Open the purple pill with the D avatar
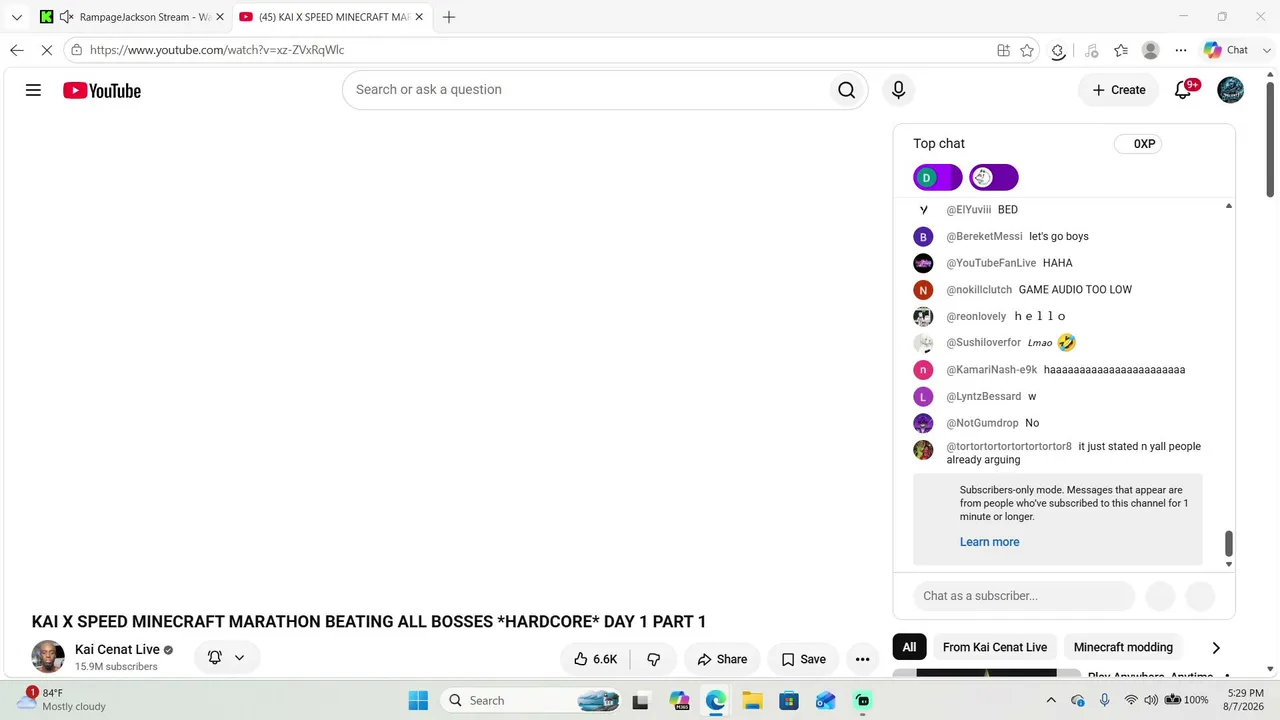 937,178
